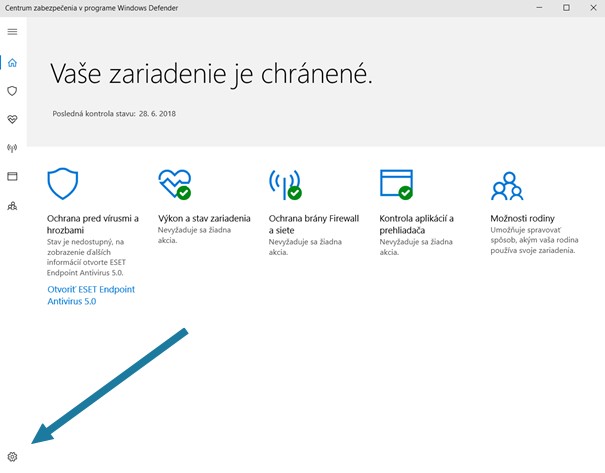This screenshot has width=605, height=473.
Task: Open "Kontrola aplikácií a prehliadača" title
Action: pos(417,224)
